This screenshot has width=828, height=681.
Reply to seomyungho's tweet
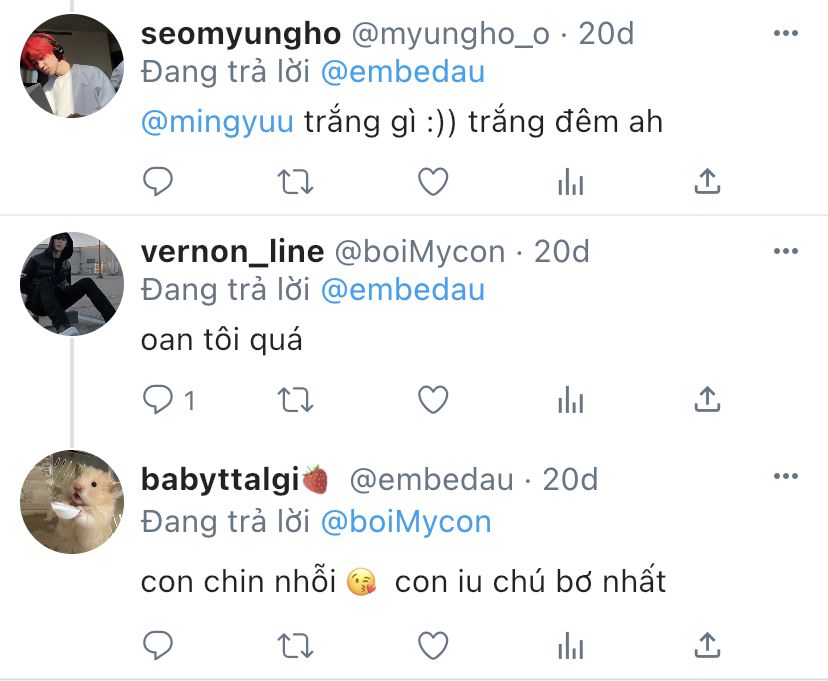tap(158, 182)
